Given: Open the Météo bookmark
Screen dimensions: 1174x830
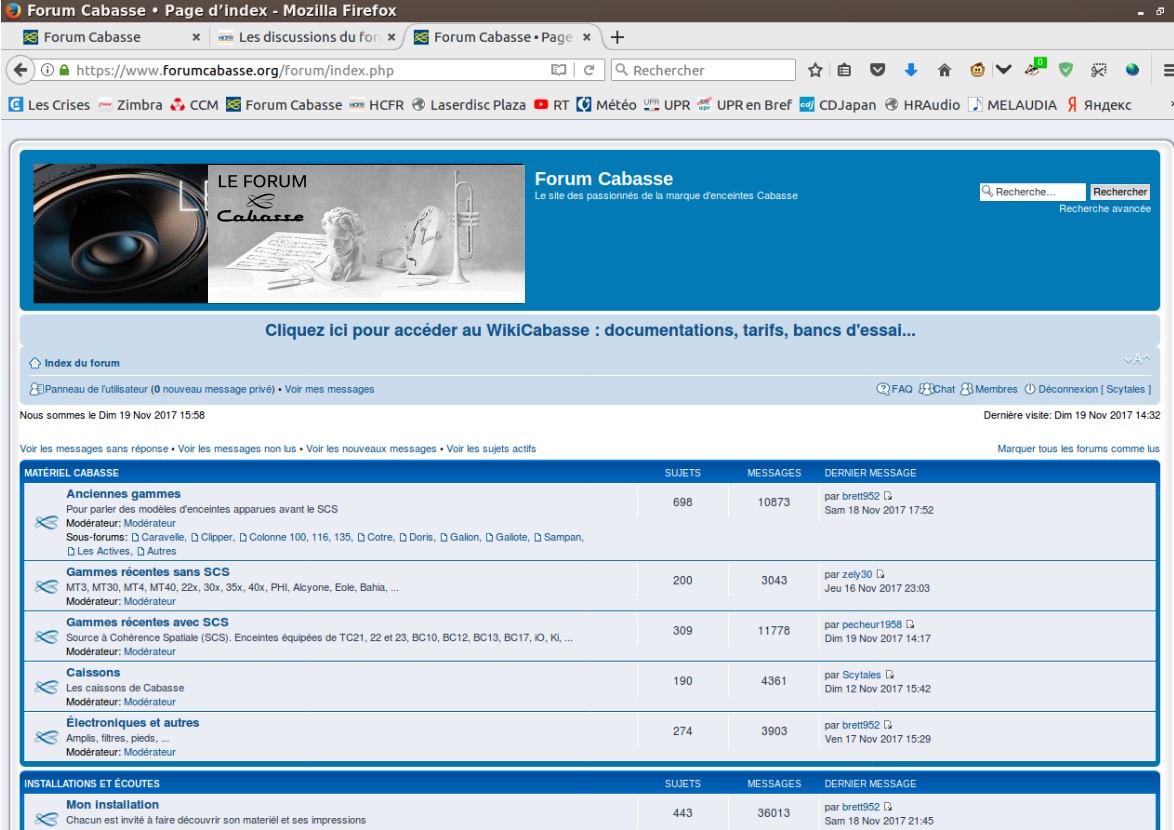Looking at the screenshot, I should point(606,105).
